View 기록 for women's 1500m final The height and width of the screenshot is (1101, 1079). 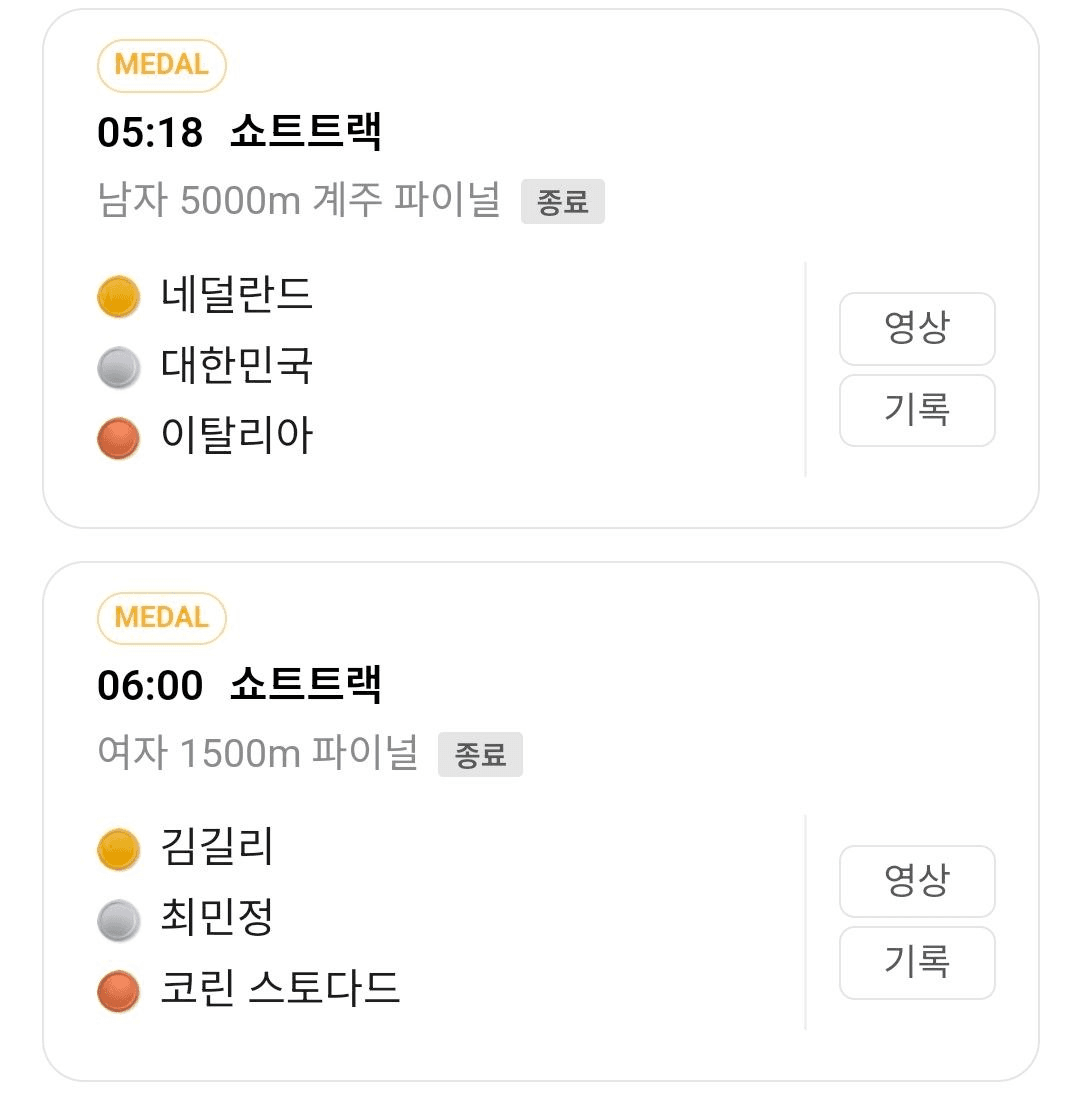[x=916, y=962]
